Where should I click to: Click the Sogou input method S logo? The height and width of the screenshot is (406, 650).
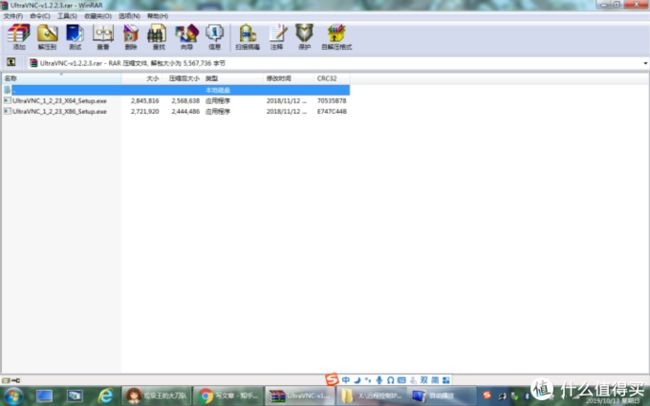(331, 379)
